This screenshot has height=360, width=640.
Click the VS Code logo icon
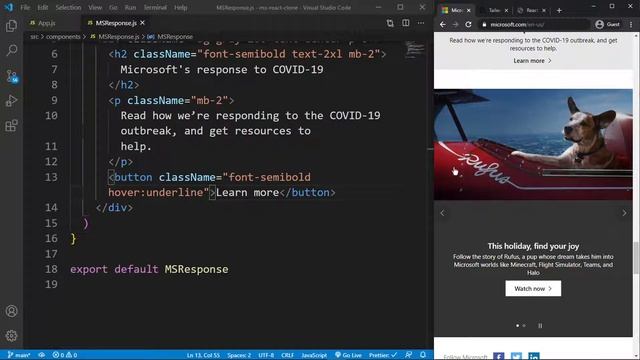(x=9, y=7)
